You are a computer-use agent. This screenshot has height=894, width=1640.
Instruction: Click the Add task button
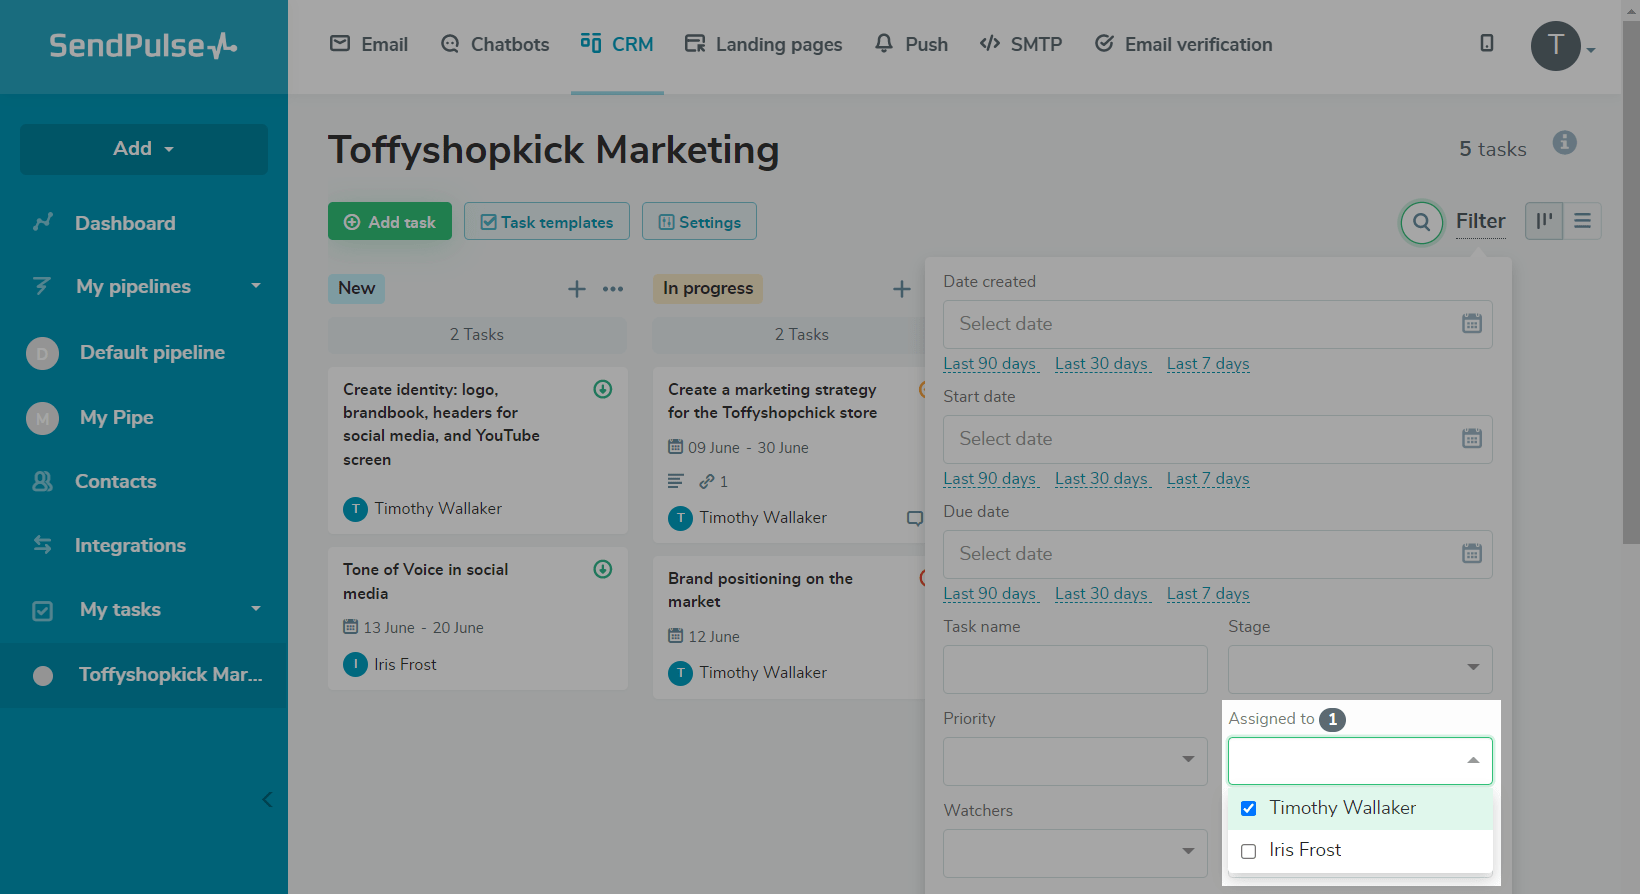pyautogui.click(x=390, y=221)
